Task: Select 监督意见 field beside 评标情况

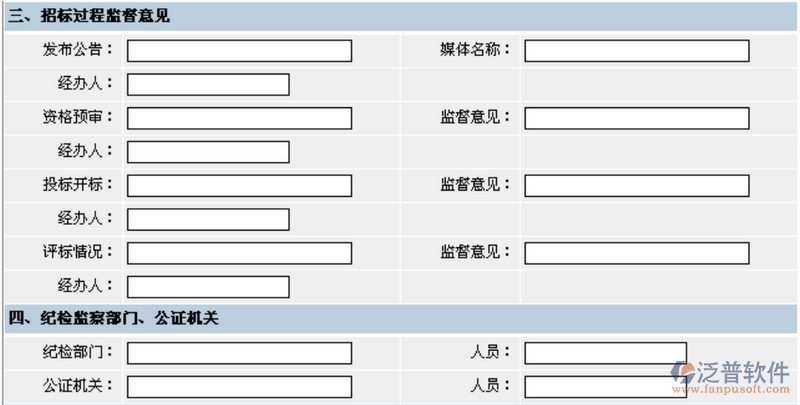Action: click(x=636, y=252)
